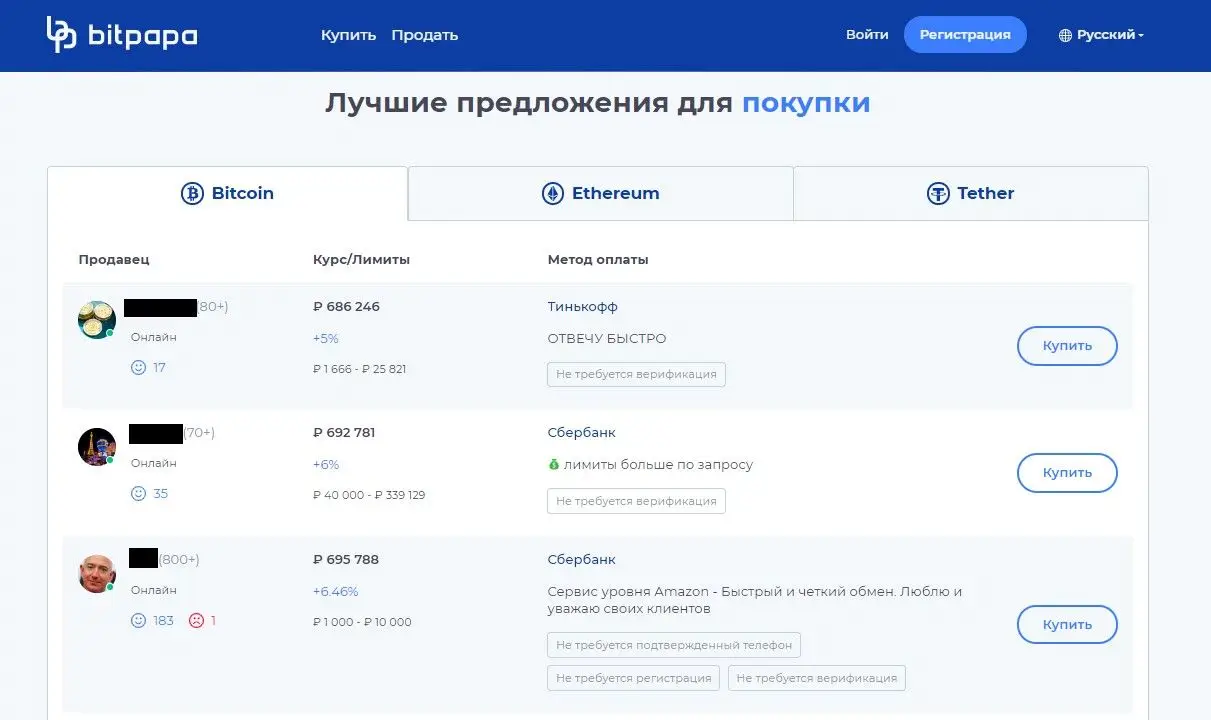Open the Продать menu in header

coord(425,35)
